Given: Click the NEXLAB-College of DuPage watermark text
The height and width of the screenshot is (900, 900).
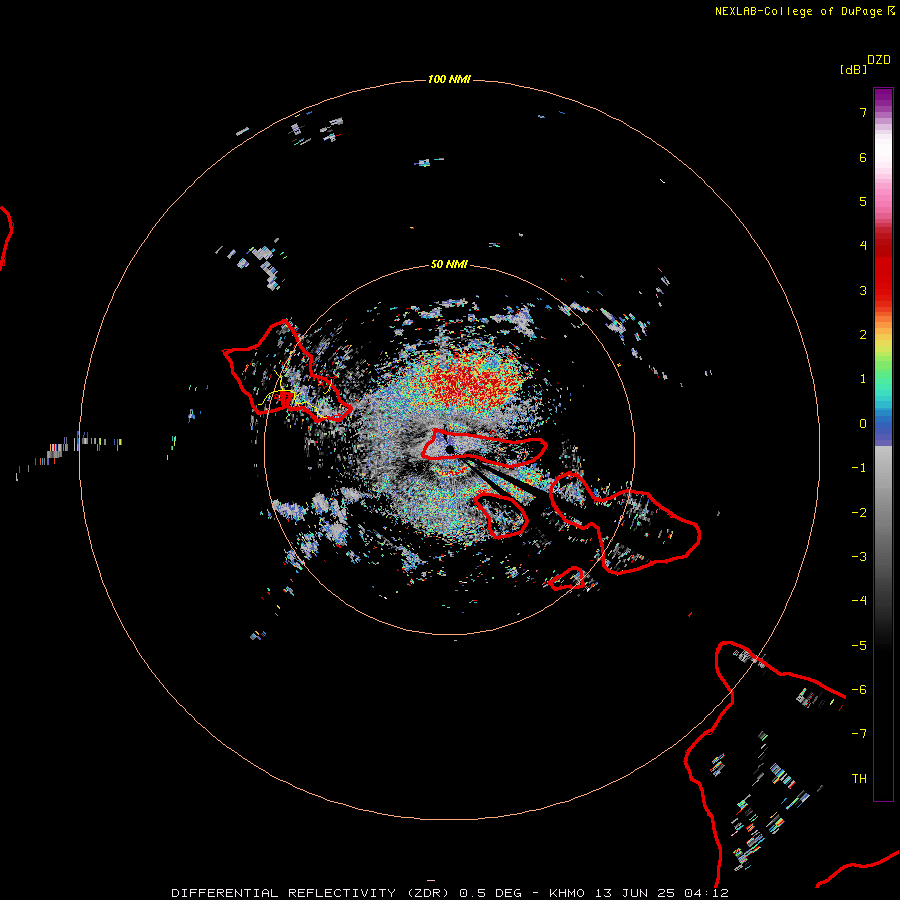Looking at the screenshot, I should pos(804,11).
